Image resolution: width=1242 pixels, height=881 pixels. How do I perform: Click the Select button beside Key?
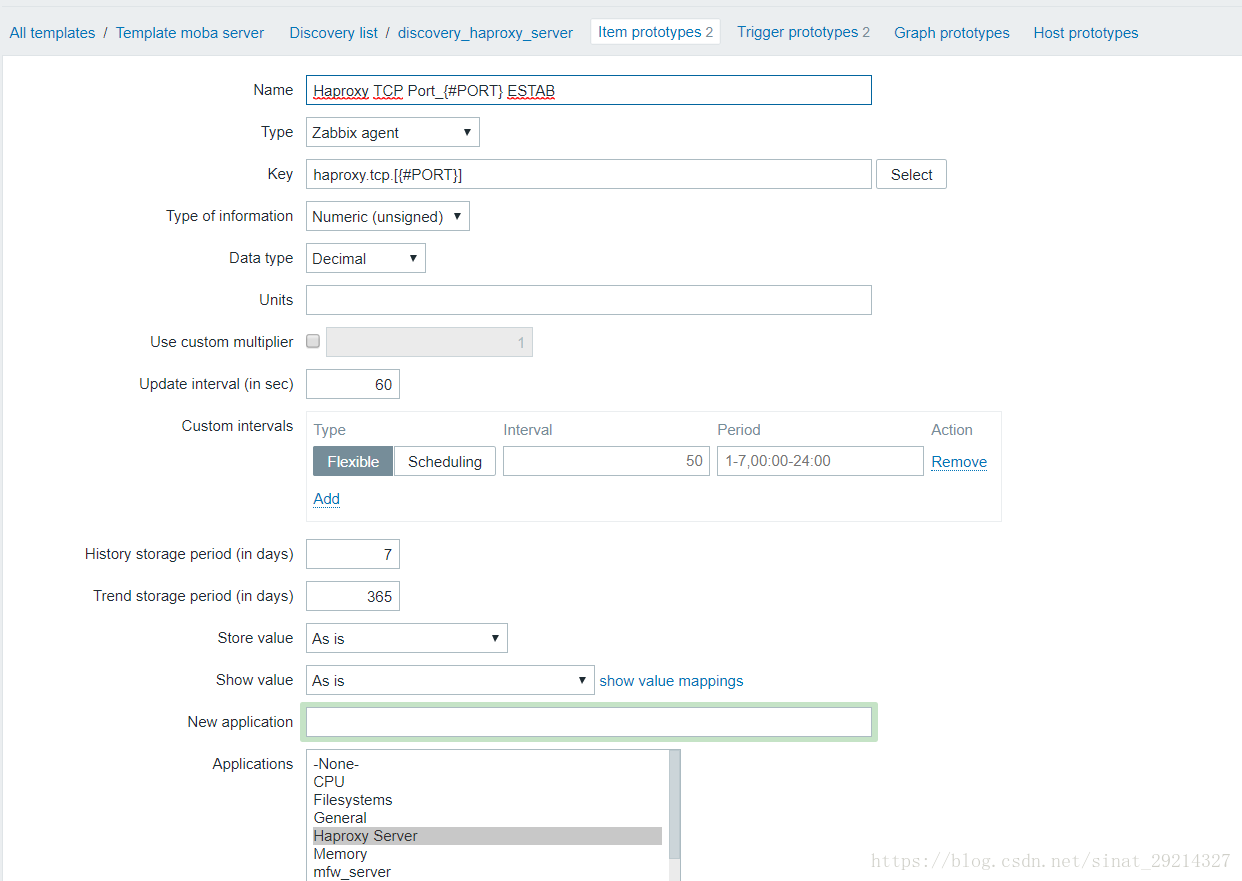tap(911, 174)
